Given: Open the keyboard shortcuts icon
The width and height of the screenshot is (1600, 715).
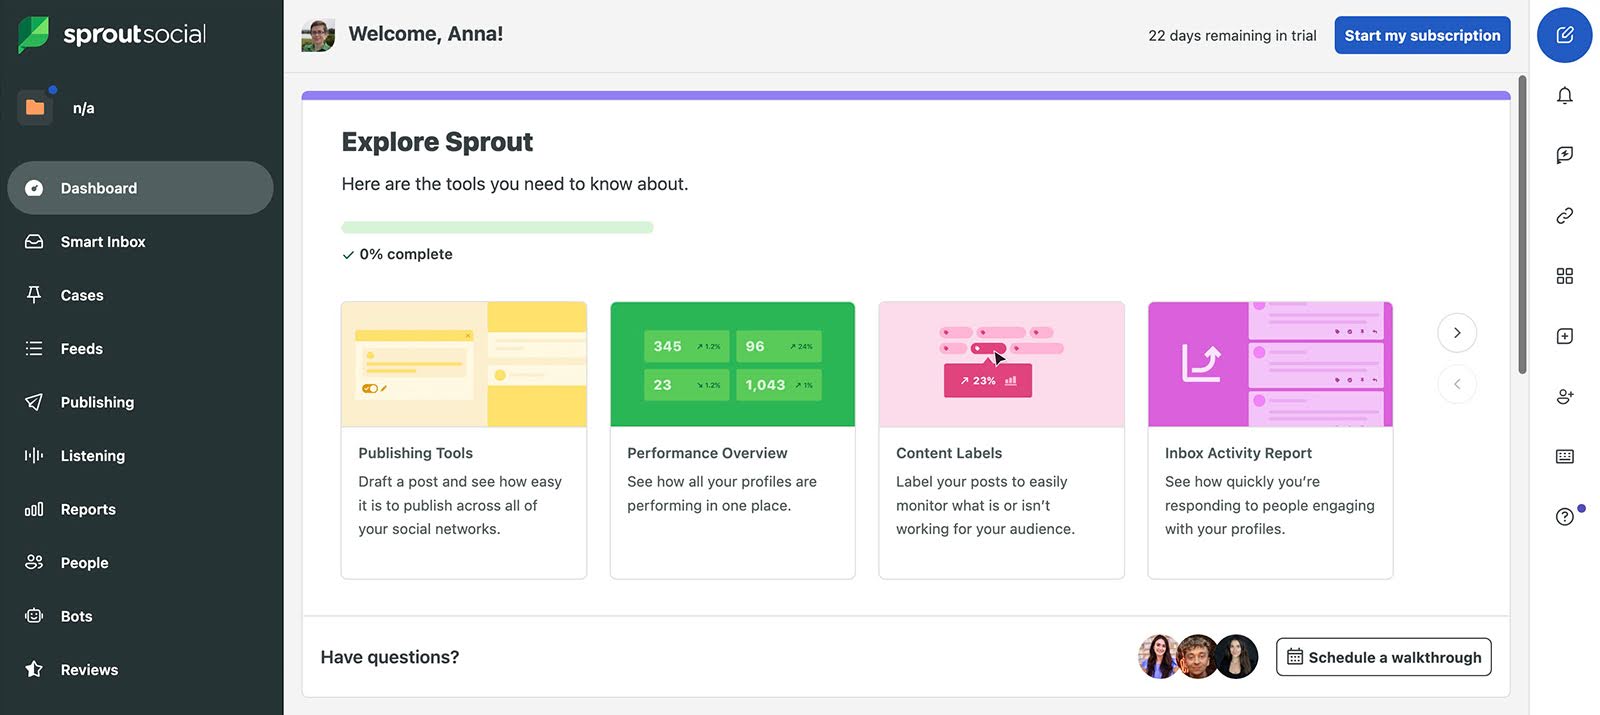Looking at the screenshot, I should click(1565, 456).
